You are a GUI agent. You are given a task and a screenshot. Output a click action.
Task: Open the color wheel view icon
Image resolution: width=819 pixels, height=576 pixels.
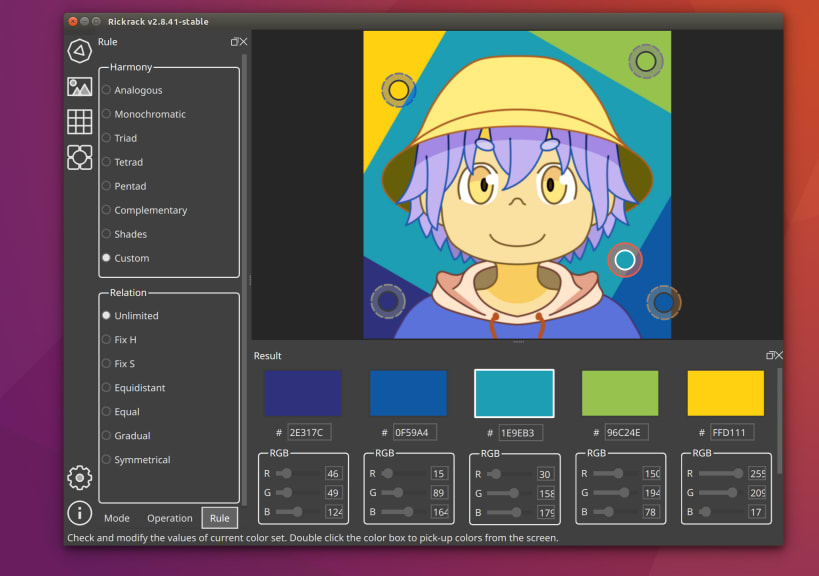[80, 51]
